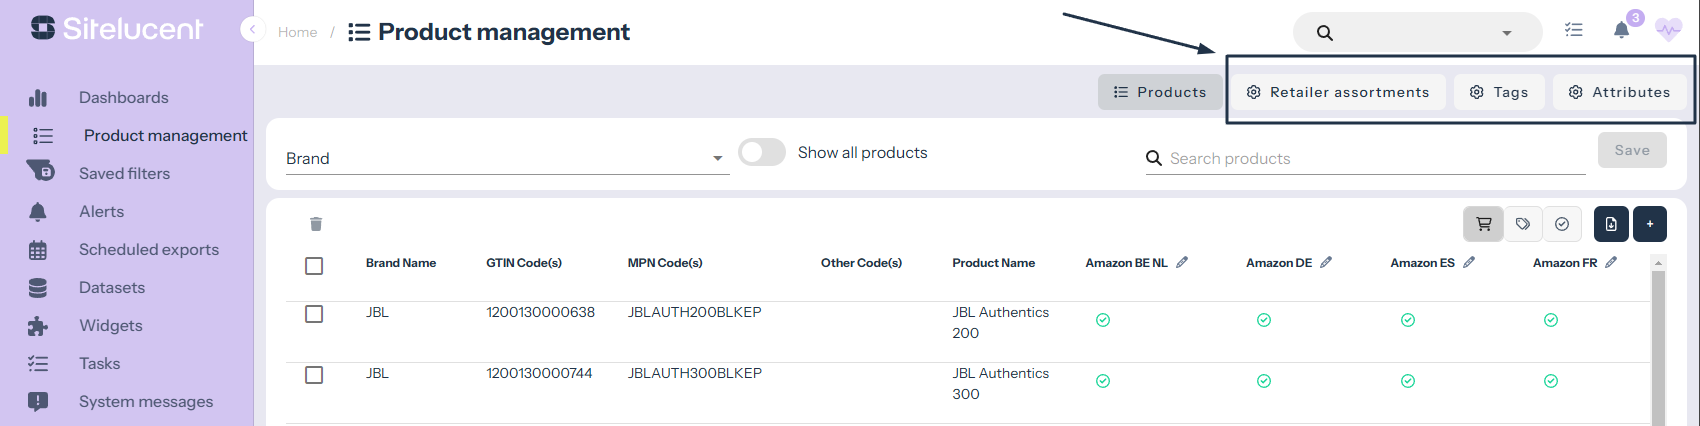1700x426 pixels.
Task: Click the export file icon
Action: (x=1611, y=224)
